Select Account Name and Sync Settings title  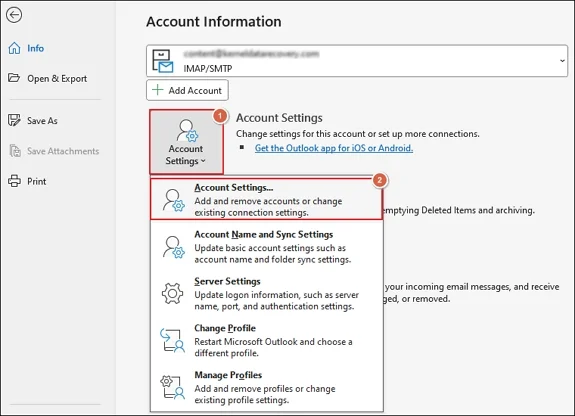pyautogui.click(x=264, y=234)
